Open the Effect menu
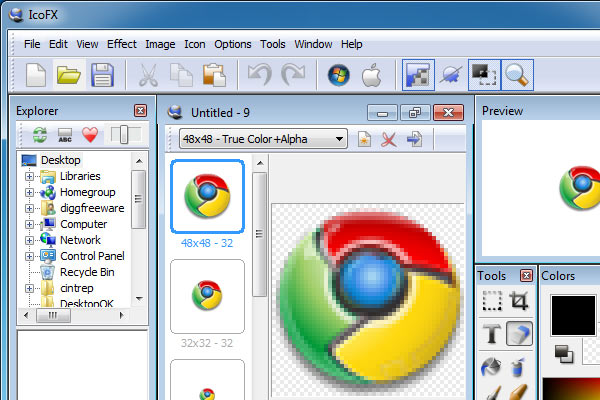 tap(122, 44)
